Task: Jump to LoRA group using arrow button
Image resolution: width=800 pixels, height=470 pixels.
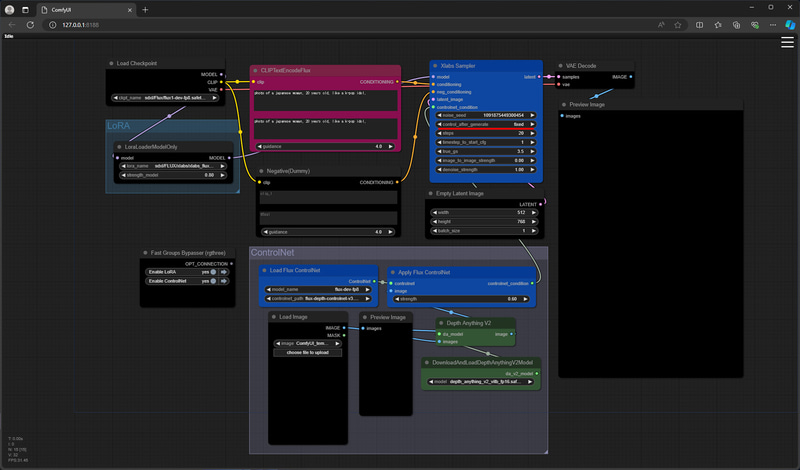Action: pyautogui.click(x=224, y=272)
